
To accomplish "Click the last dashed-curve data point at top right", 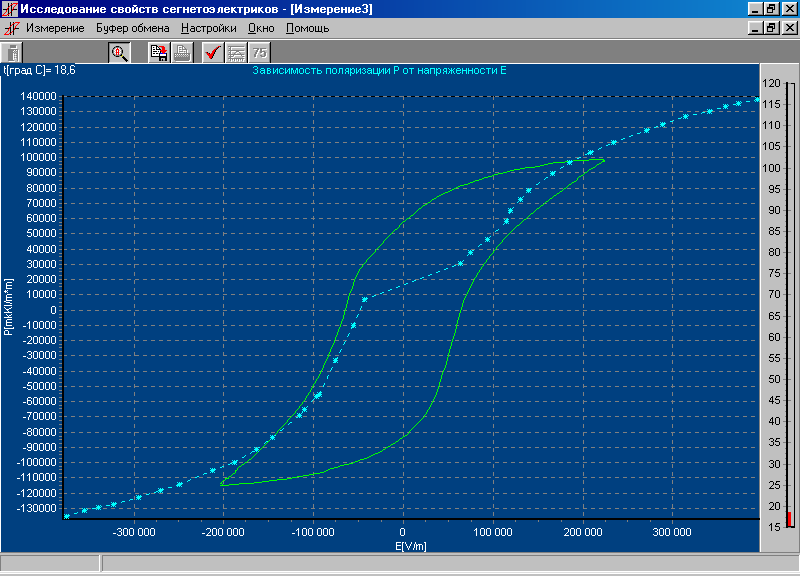I will click(757, 99).
